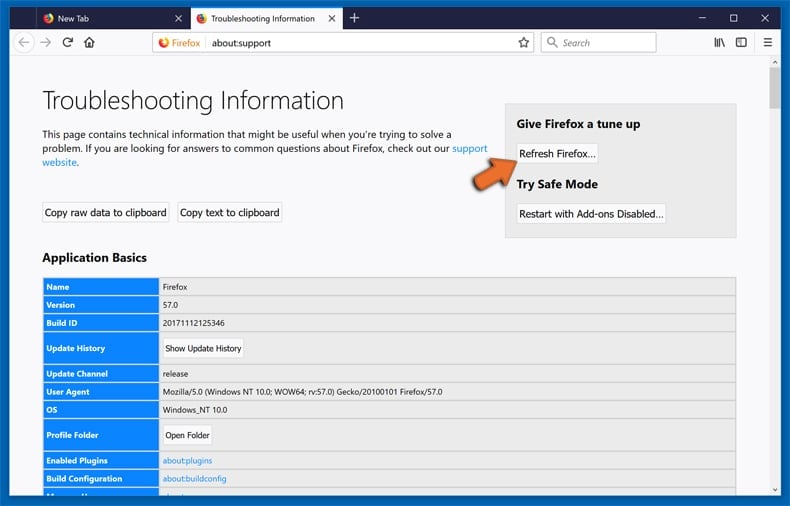Open the Profile Folder
790x506 pixels.
187,435
